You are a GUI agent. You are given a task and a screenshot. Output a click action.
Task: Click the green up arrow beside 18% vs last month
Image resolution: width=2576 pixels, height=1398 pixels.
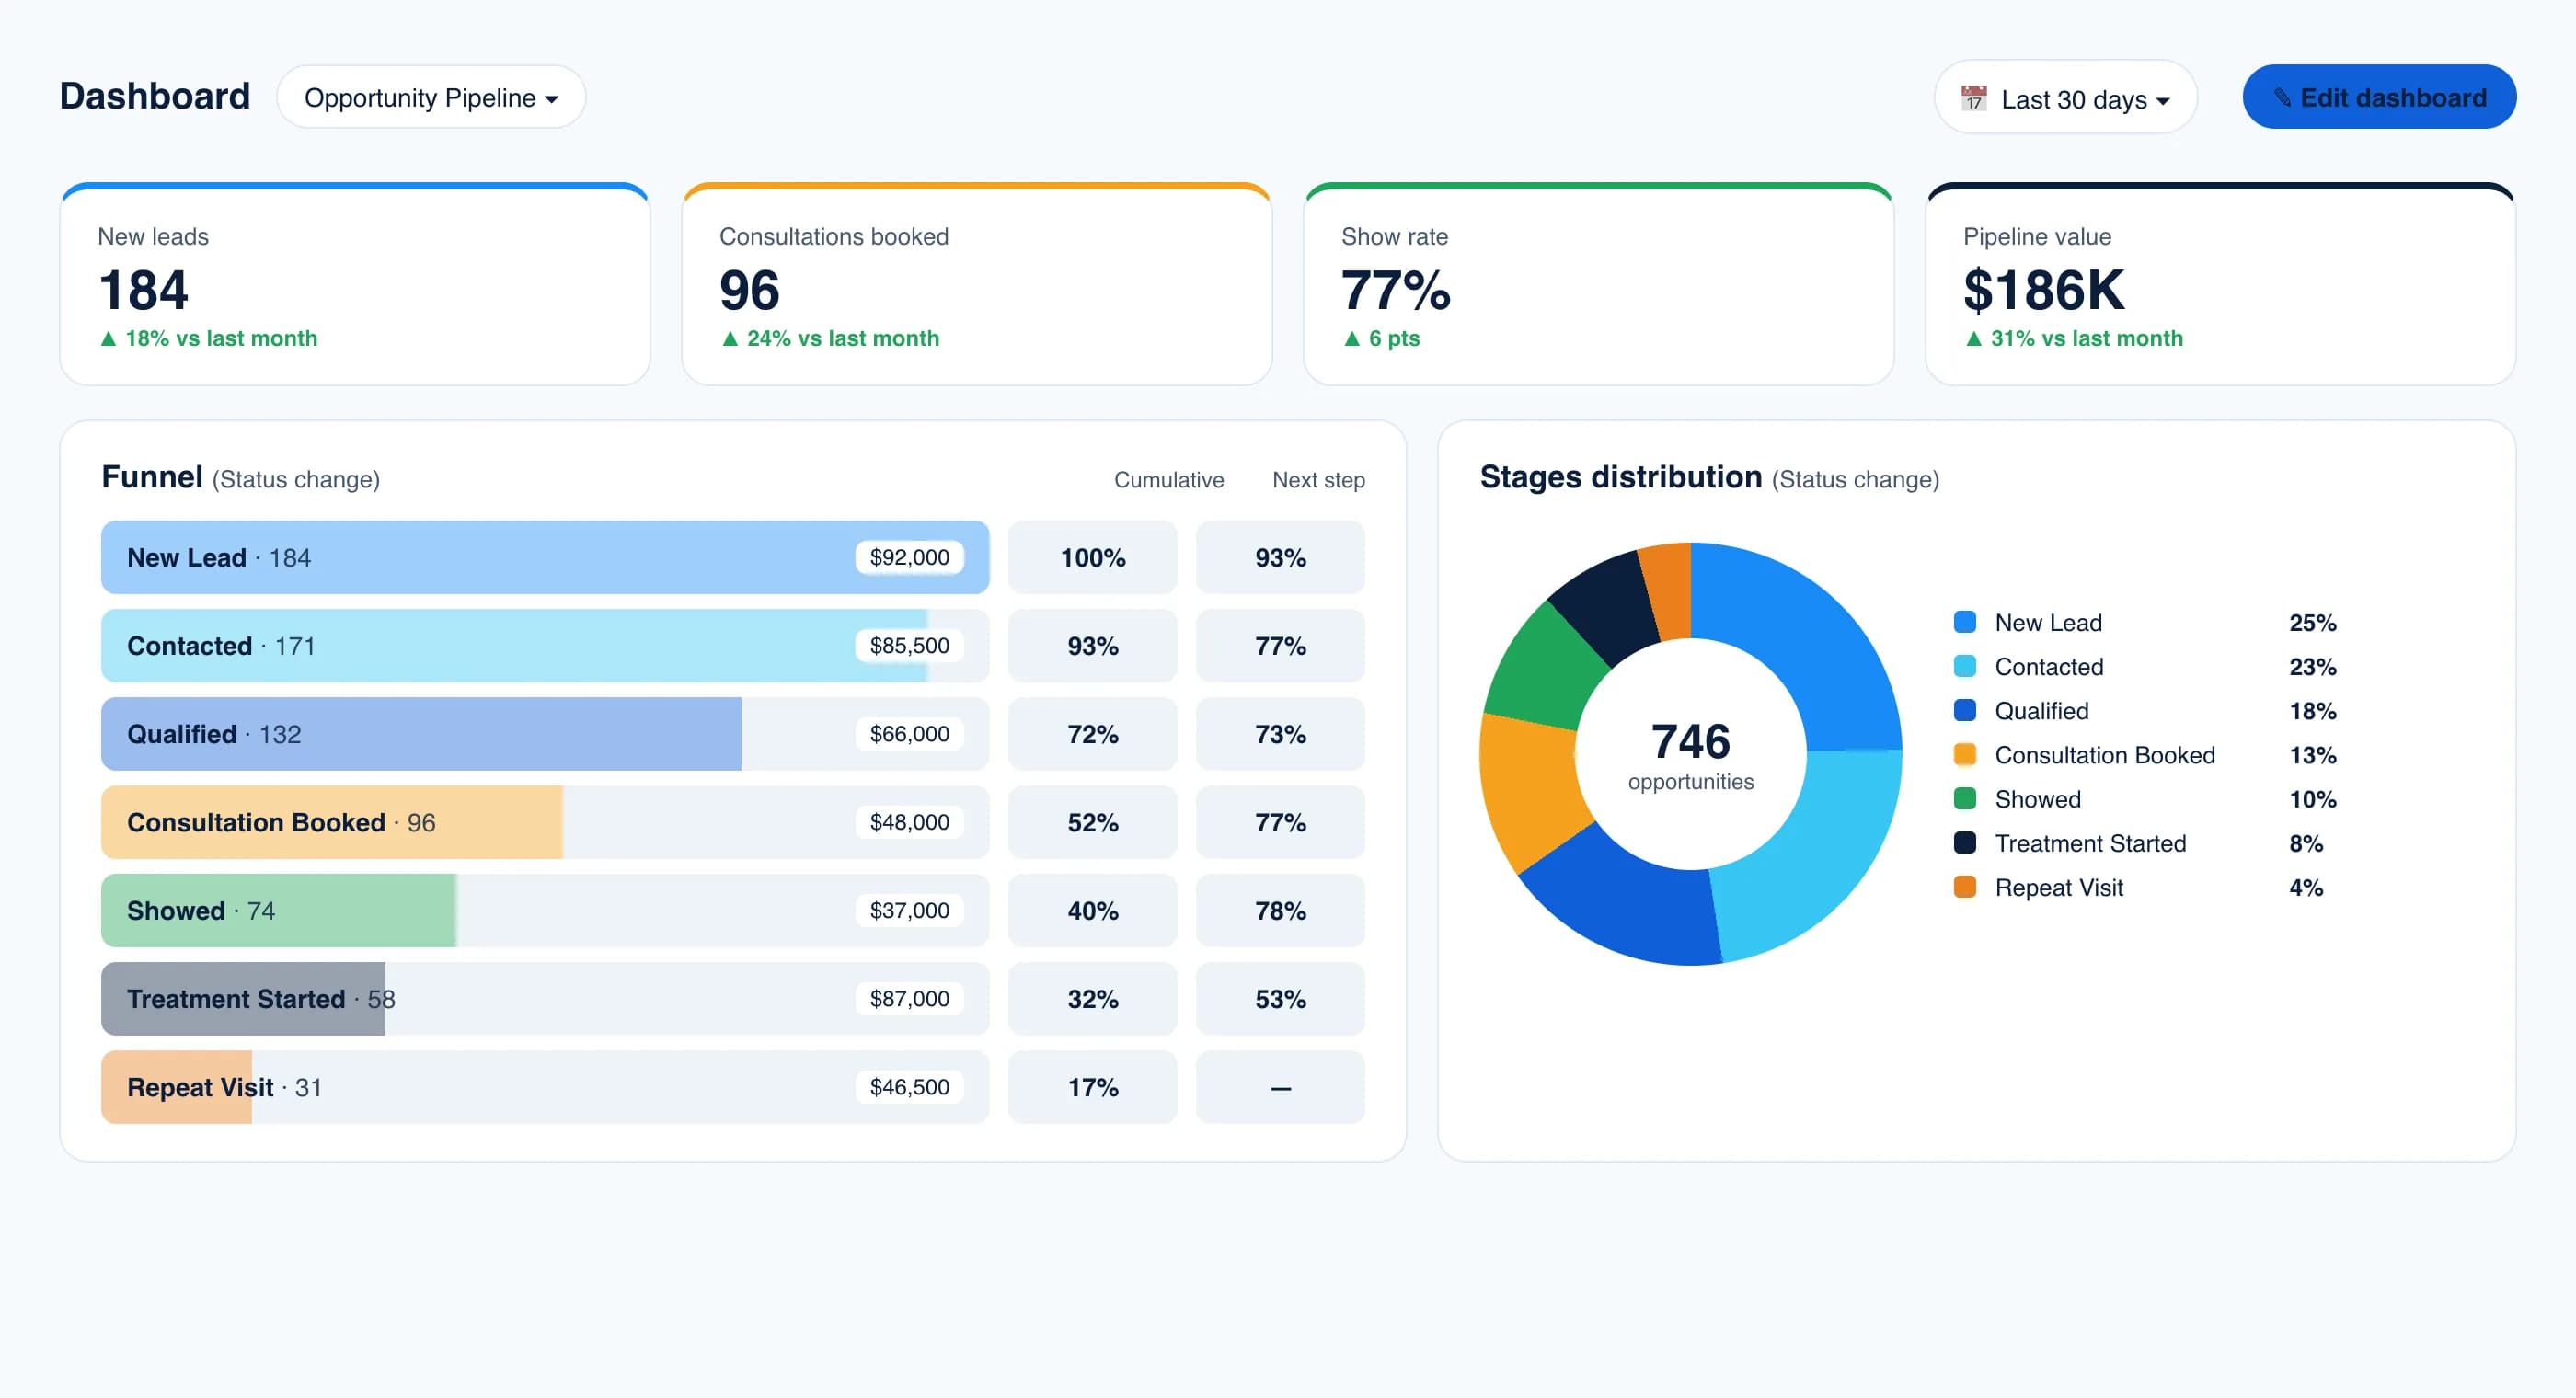click(x=108, y=339)
